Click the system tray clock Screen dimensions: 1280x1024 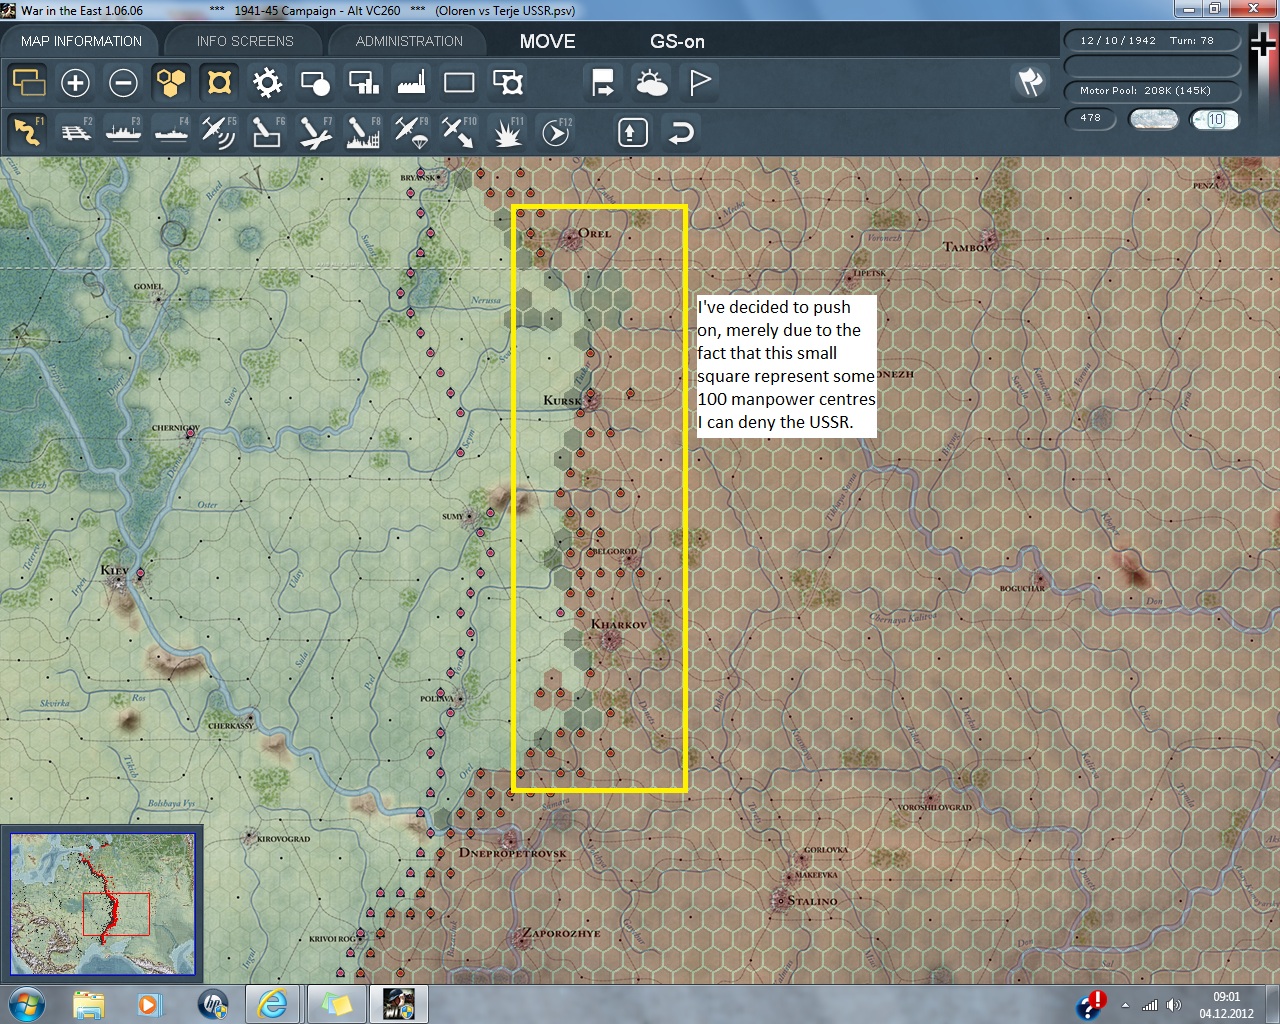(1226, 1005)
